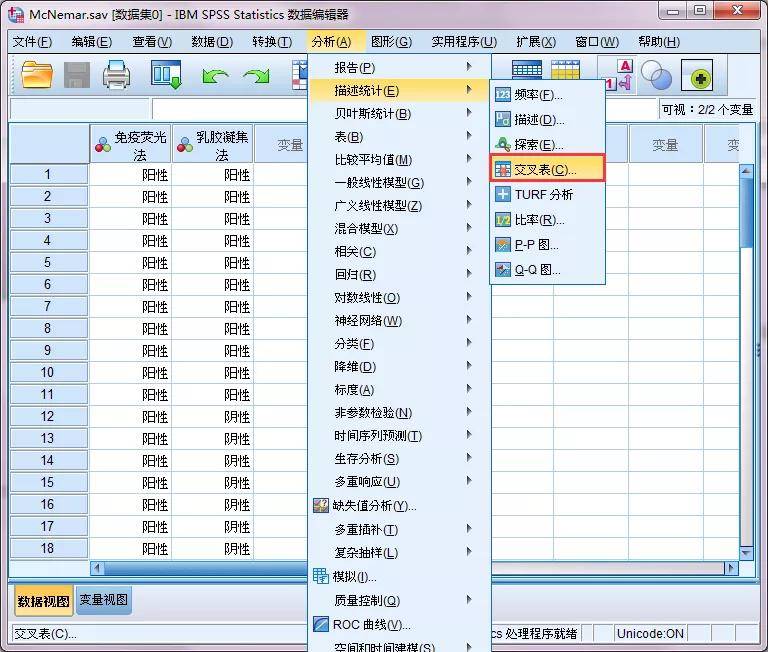Open the 转换(T) menu

272,42
